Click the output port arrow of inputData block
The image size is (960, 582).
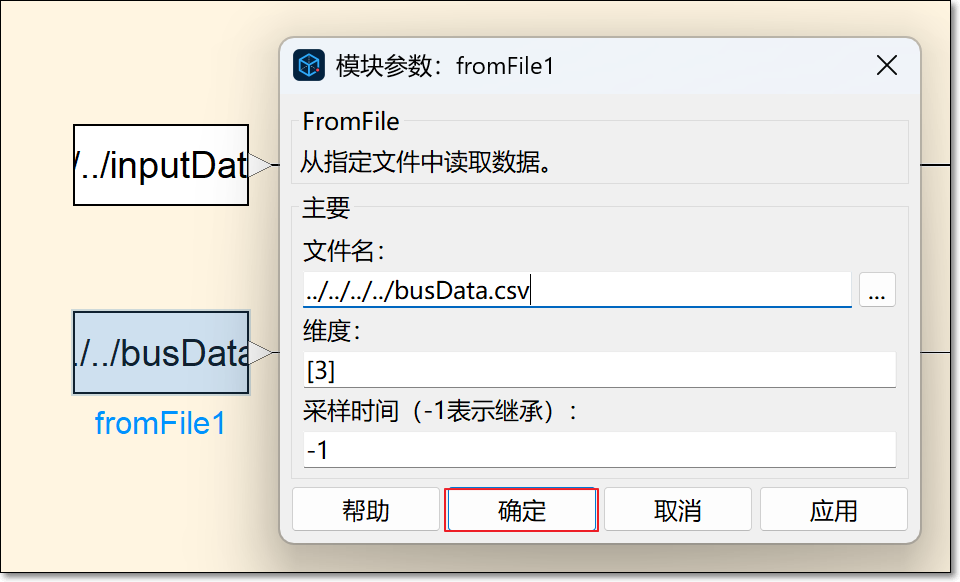260,165
